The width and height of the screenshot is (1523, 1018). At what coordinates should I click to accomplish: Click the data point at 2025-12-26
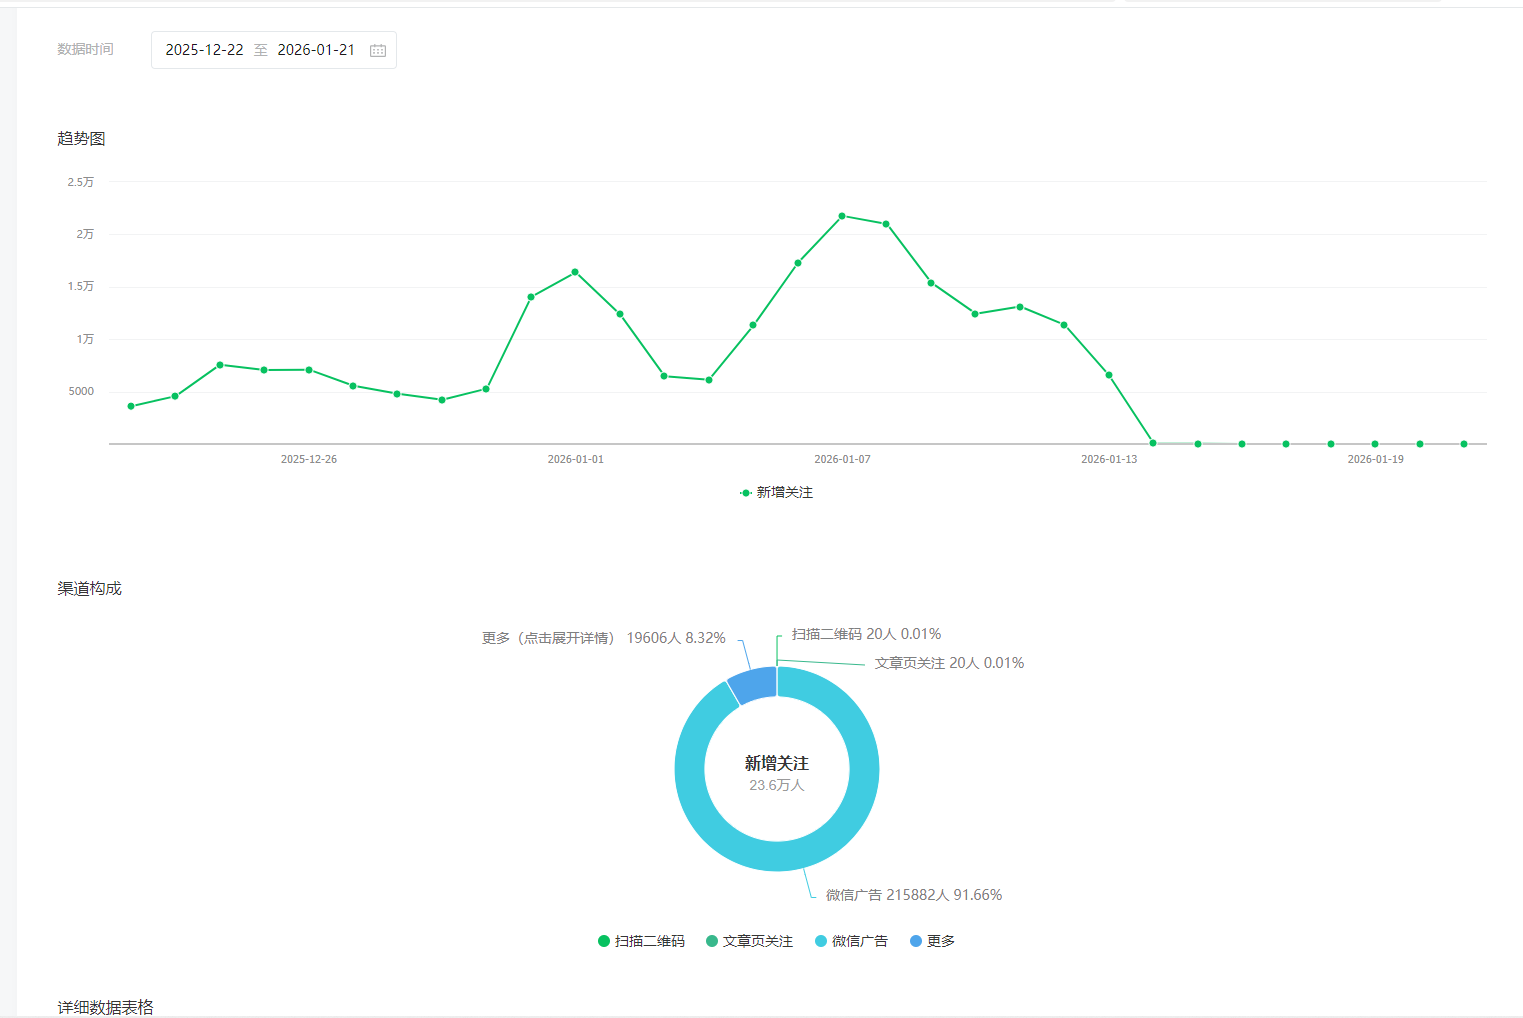(309, 370)
